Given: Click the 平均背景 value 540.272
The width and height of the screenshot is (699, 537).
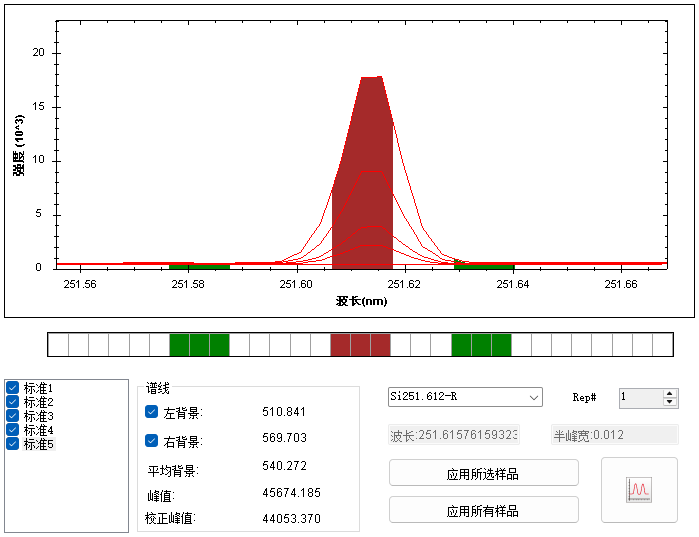Looking at the screenshot, I should click(x=284, y=466).
